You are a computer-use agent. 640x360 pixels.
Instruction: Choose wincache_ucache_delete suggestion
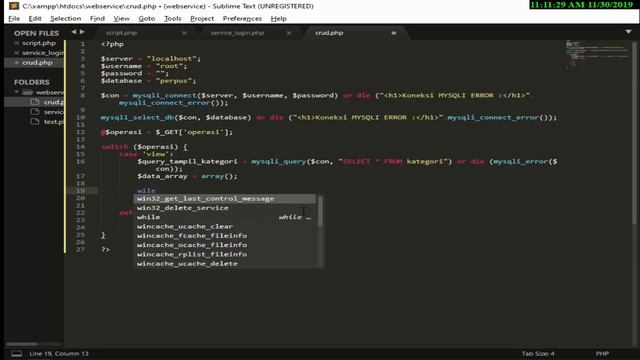click(225, 264)
